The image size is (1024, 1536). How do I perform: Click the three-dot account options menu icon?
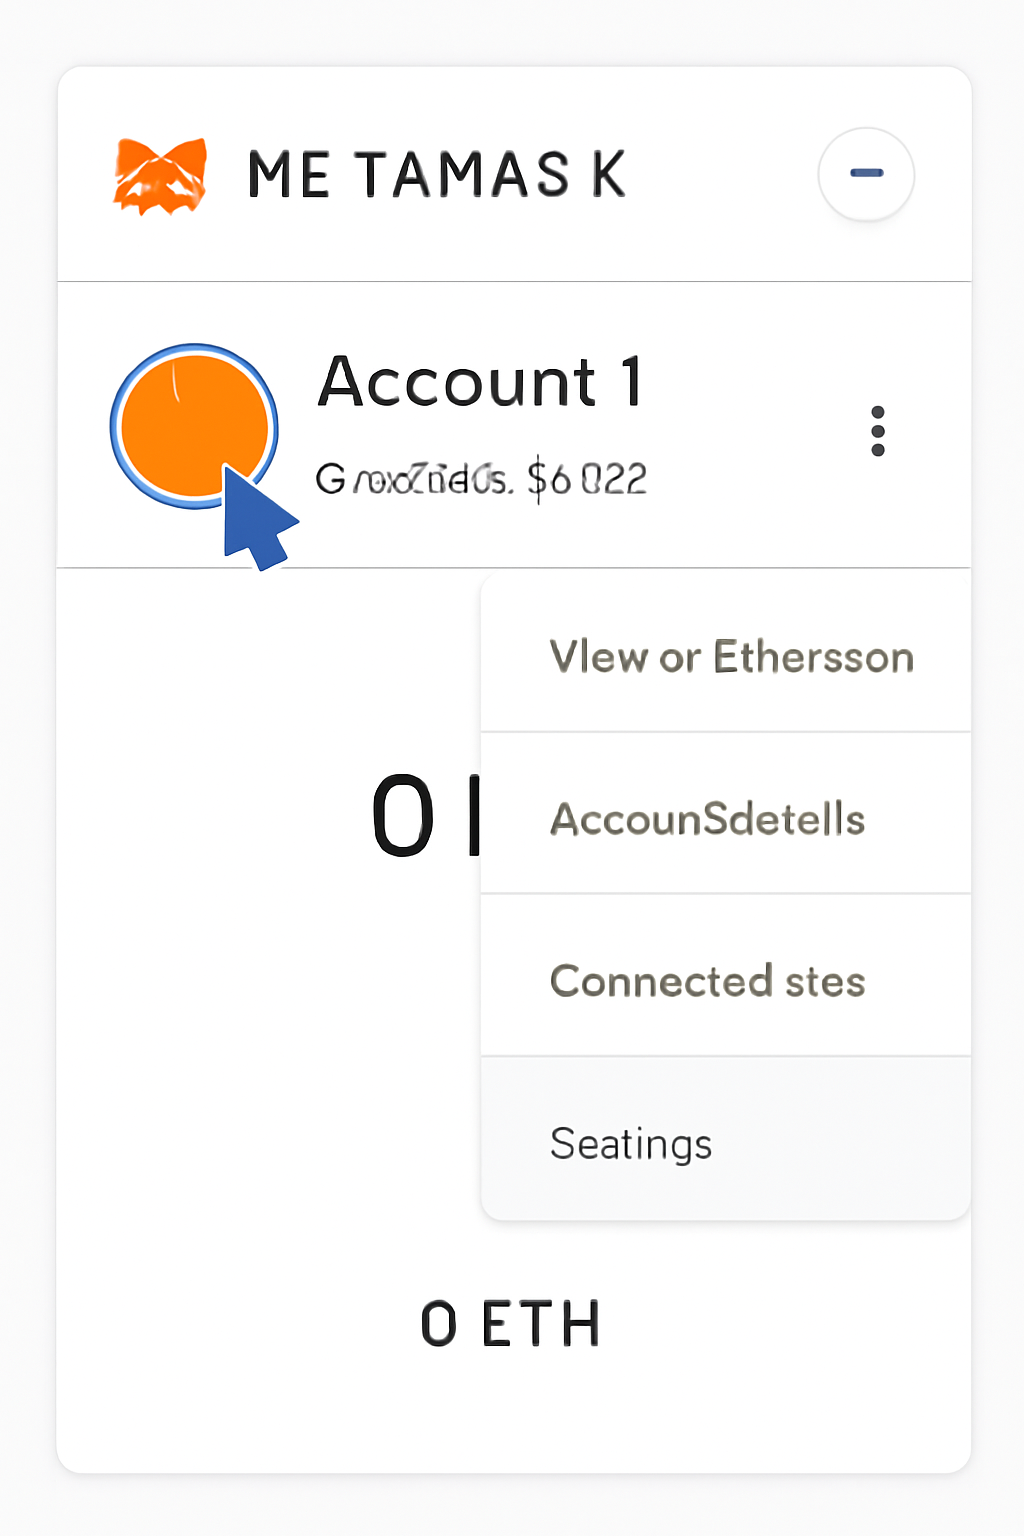[x=878, y=430]
